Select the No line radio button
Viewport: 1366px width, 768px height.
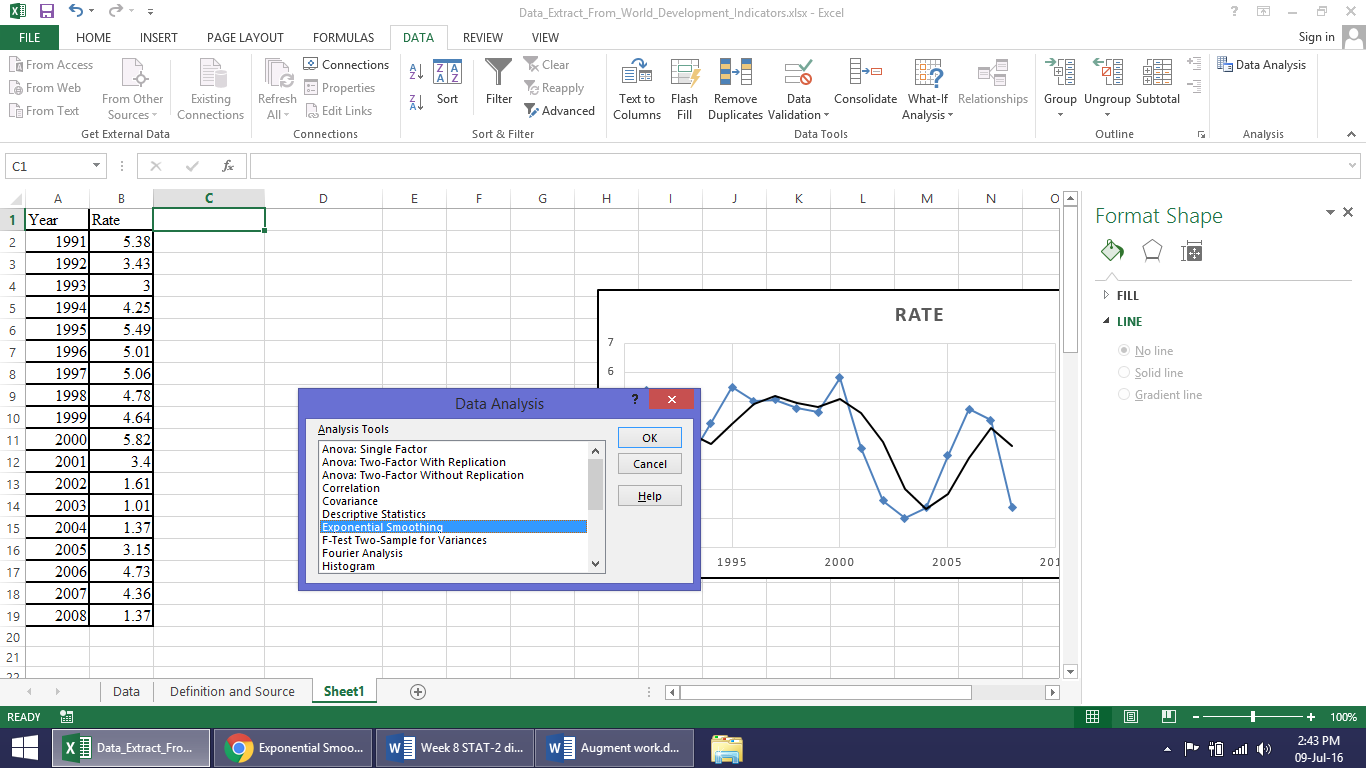(x=1125, y=351)
